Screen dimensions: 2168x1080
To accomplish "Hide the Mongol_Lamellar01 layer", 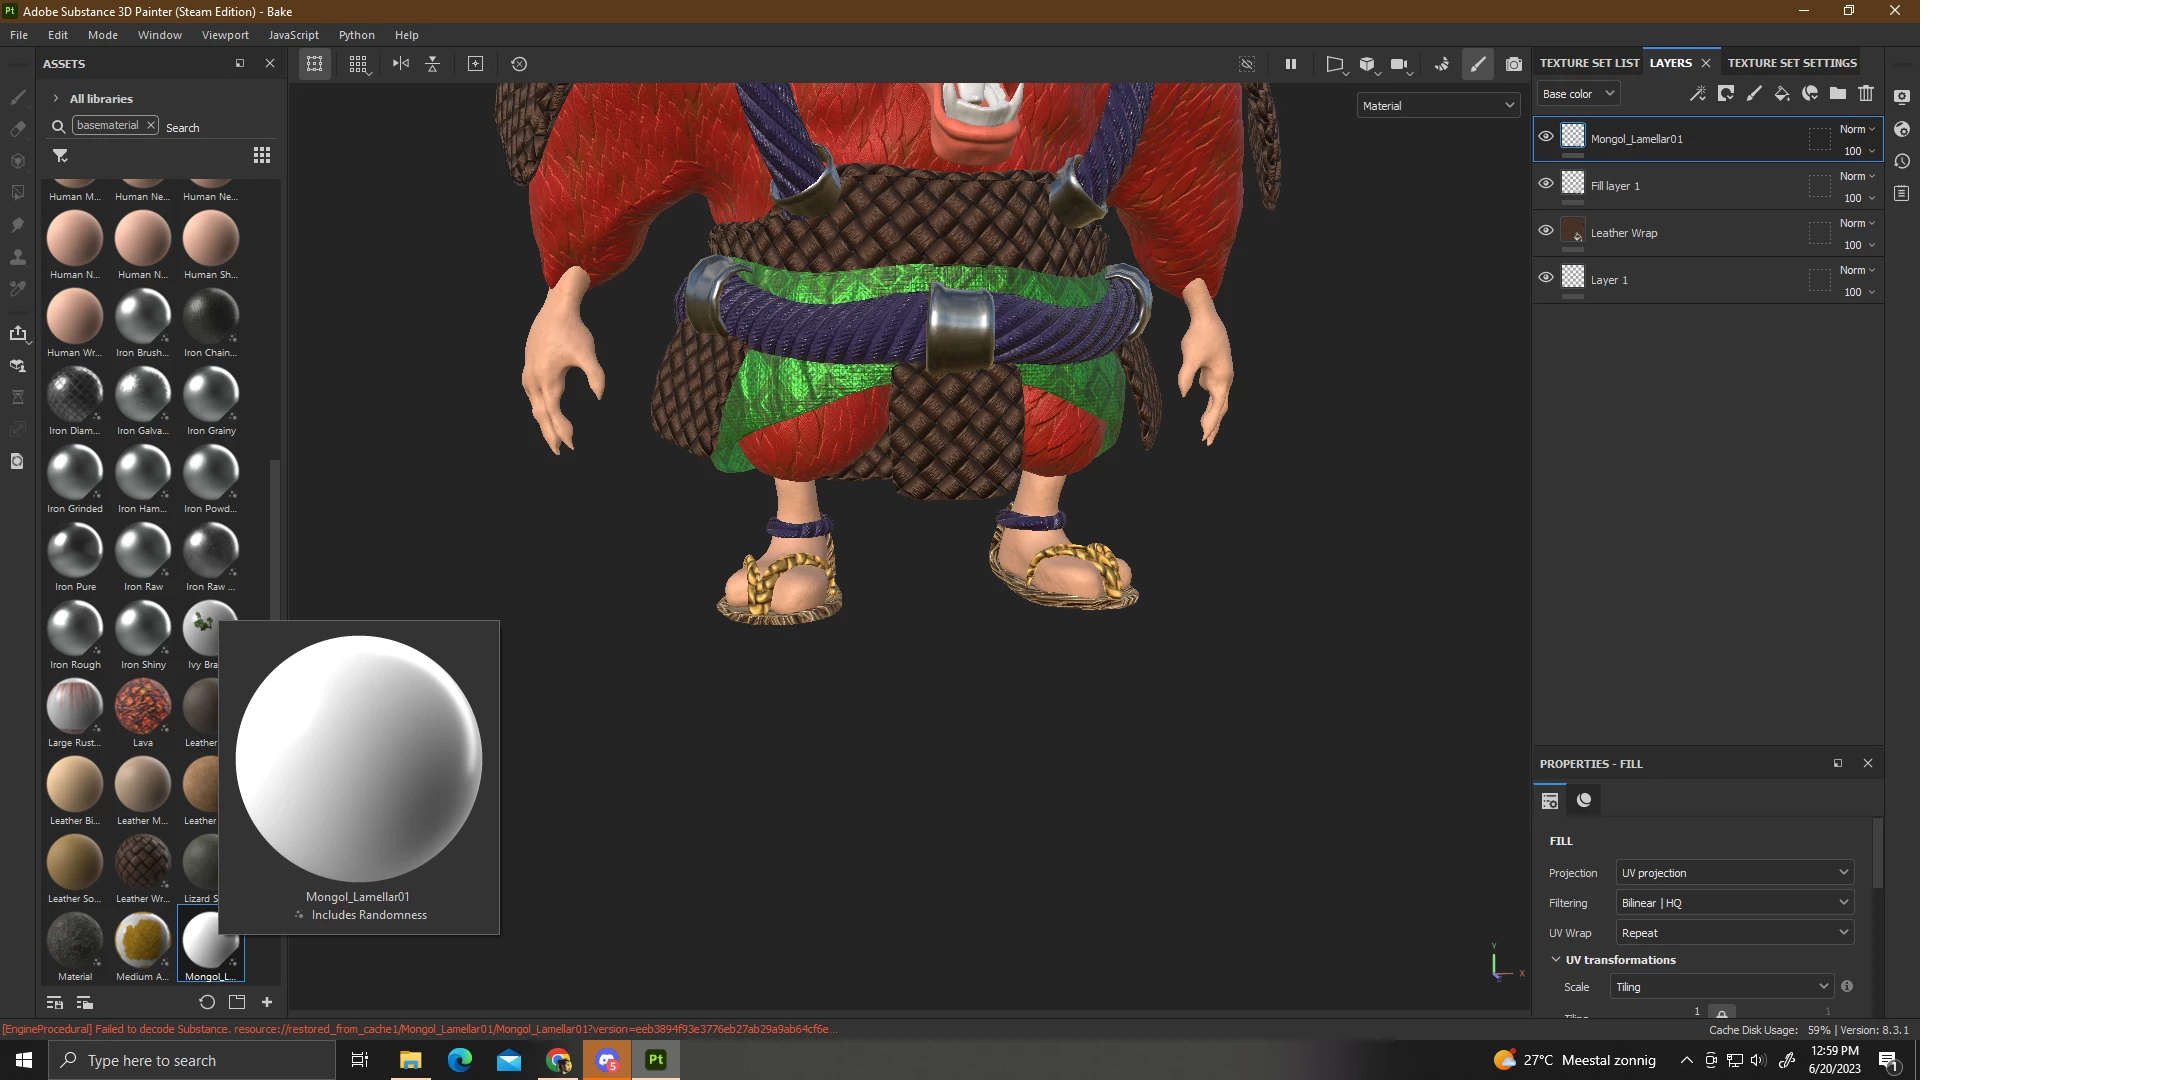I will click(1546, 136).
